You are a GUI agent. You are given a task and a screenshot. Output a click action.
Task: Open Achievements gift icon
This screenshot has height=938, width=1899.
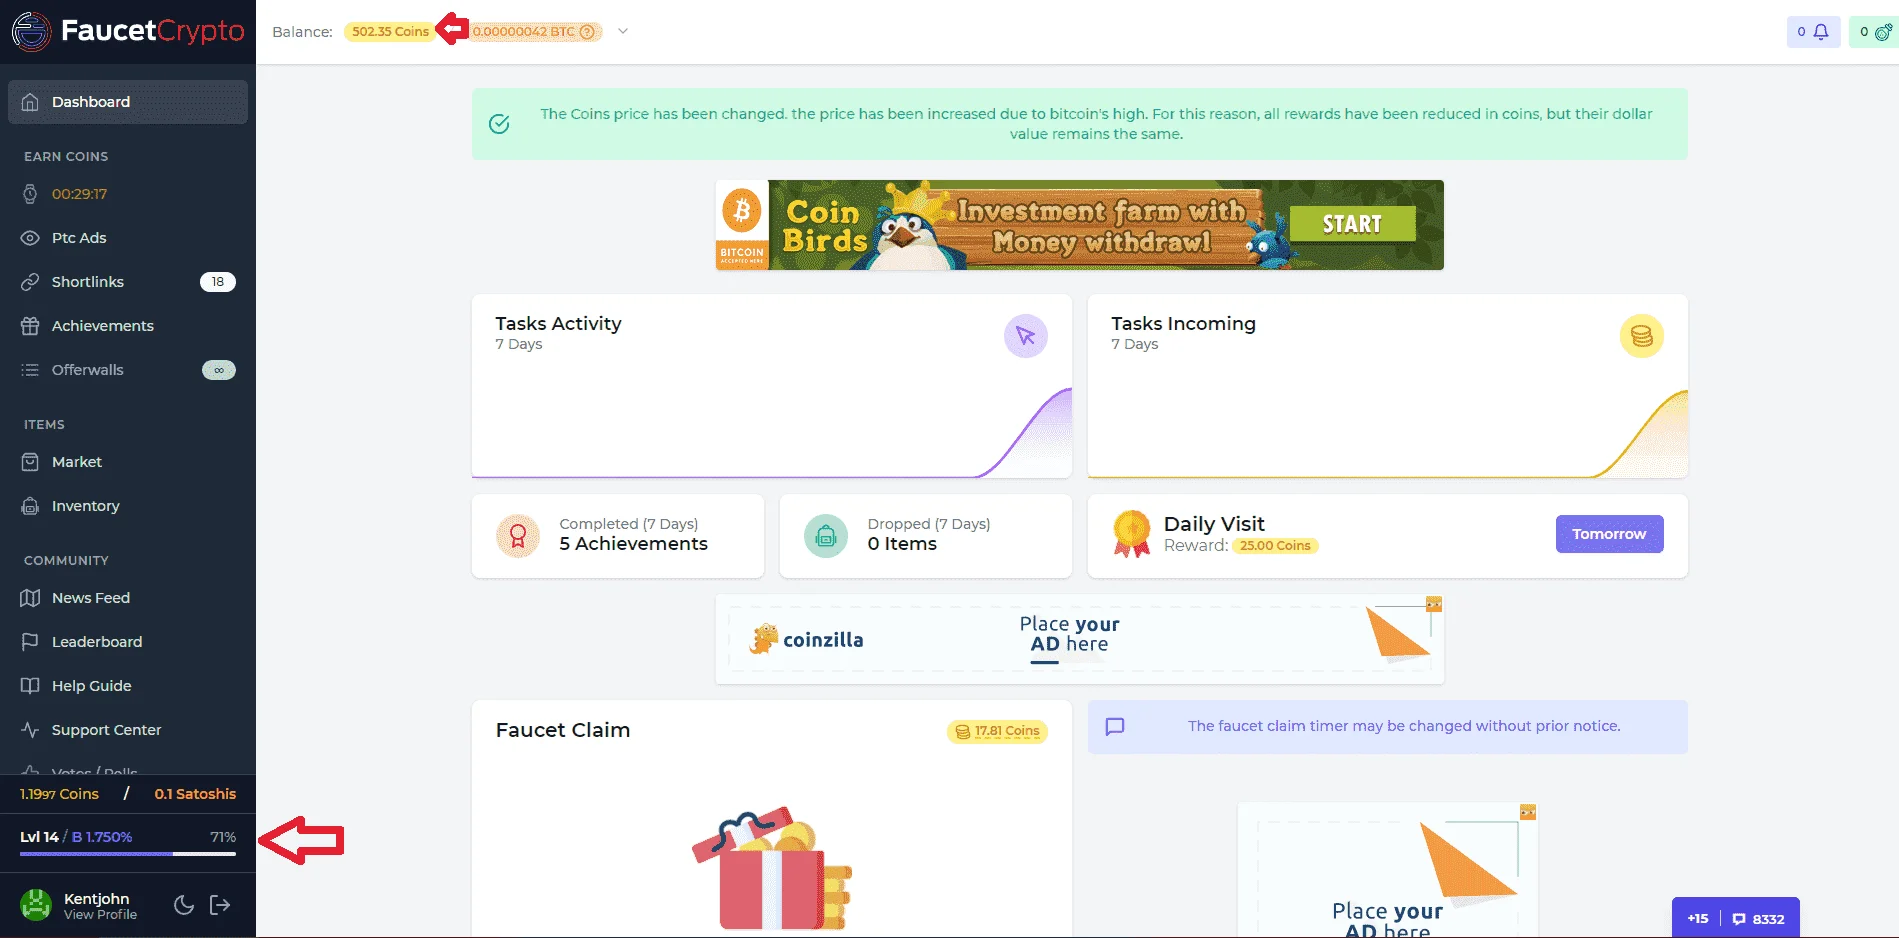coord(30,326)
